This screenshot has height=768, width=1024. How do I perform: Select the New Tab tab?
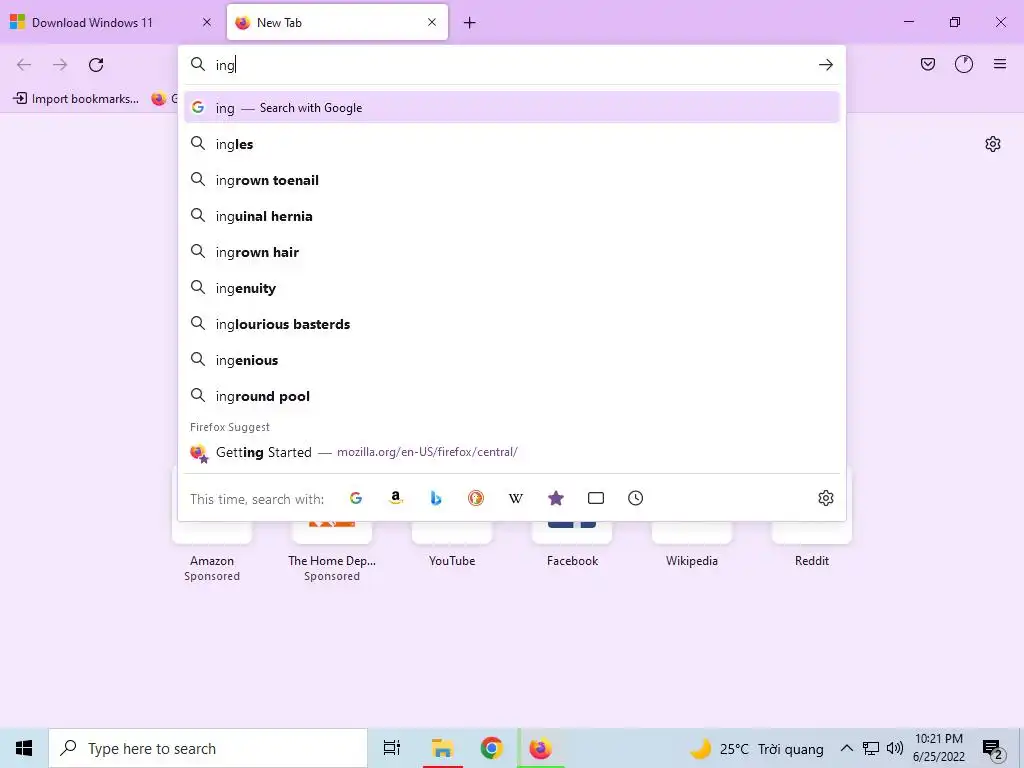coord(337,22)
